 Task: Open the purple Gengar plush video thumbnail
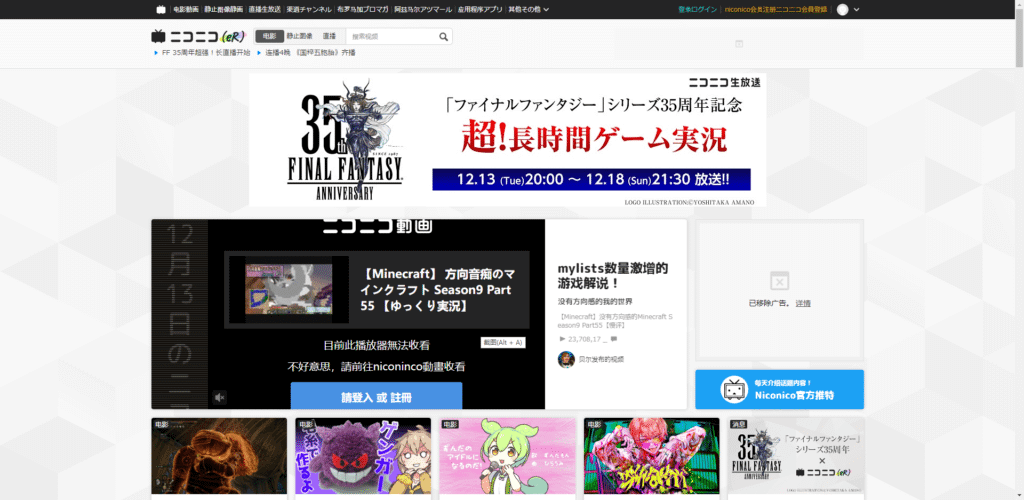click(363, 456)
